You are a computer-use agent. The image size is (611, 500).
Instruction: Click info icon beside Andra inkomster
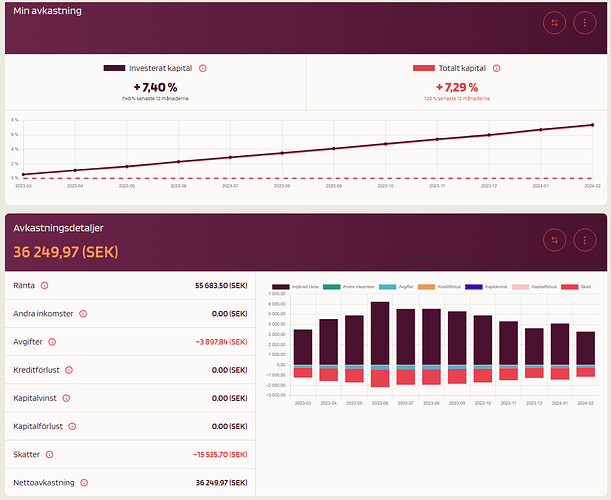[82, 313]
